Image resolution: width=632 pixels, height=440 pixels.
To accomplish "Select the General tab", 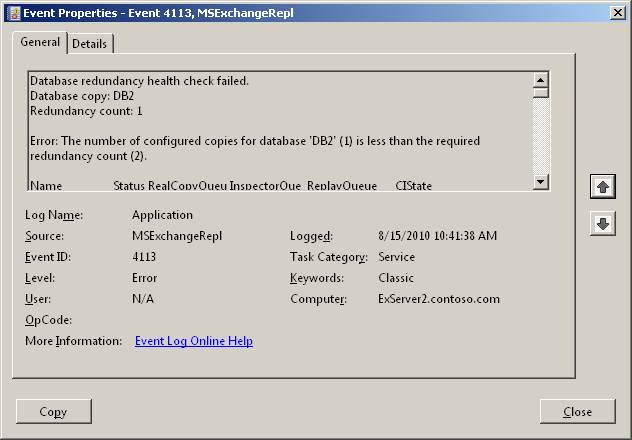I will [40, 43].
